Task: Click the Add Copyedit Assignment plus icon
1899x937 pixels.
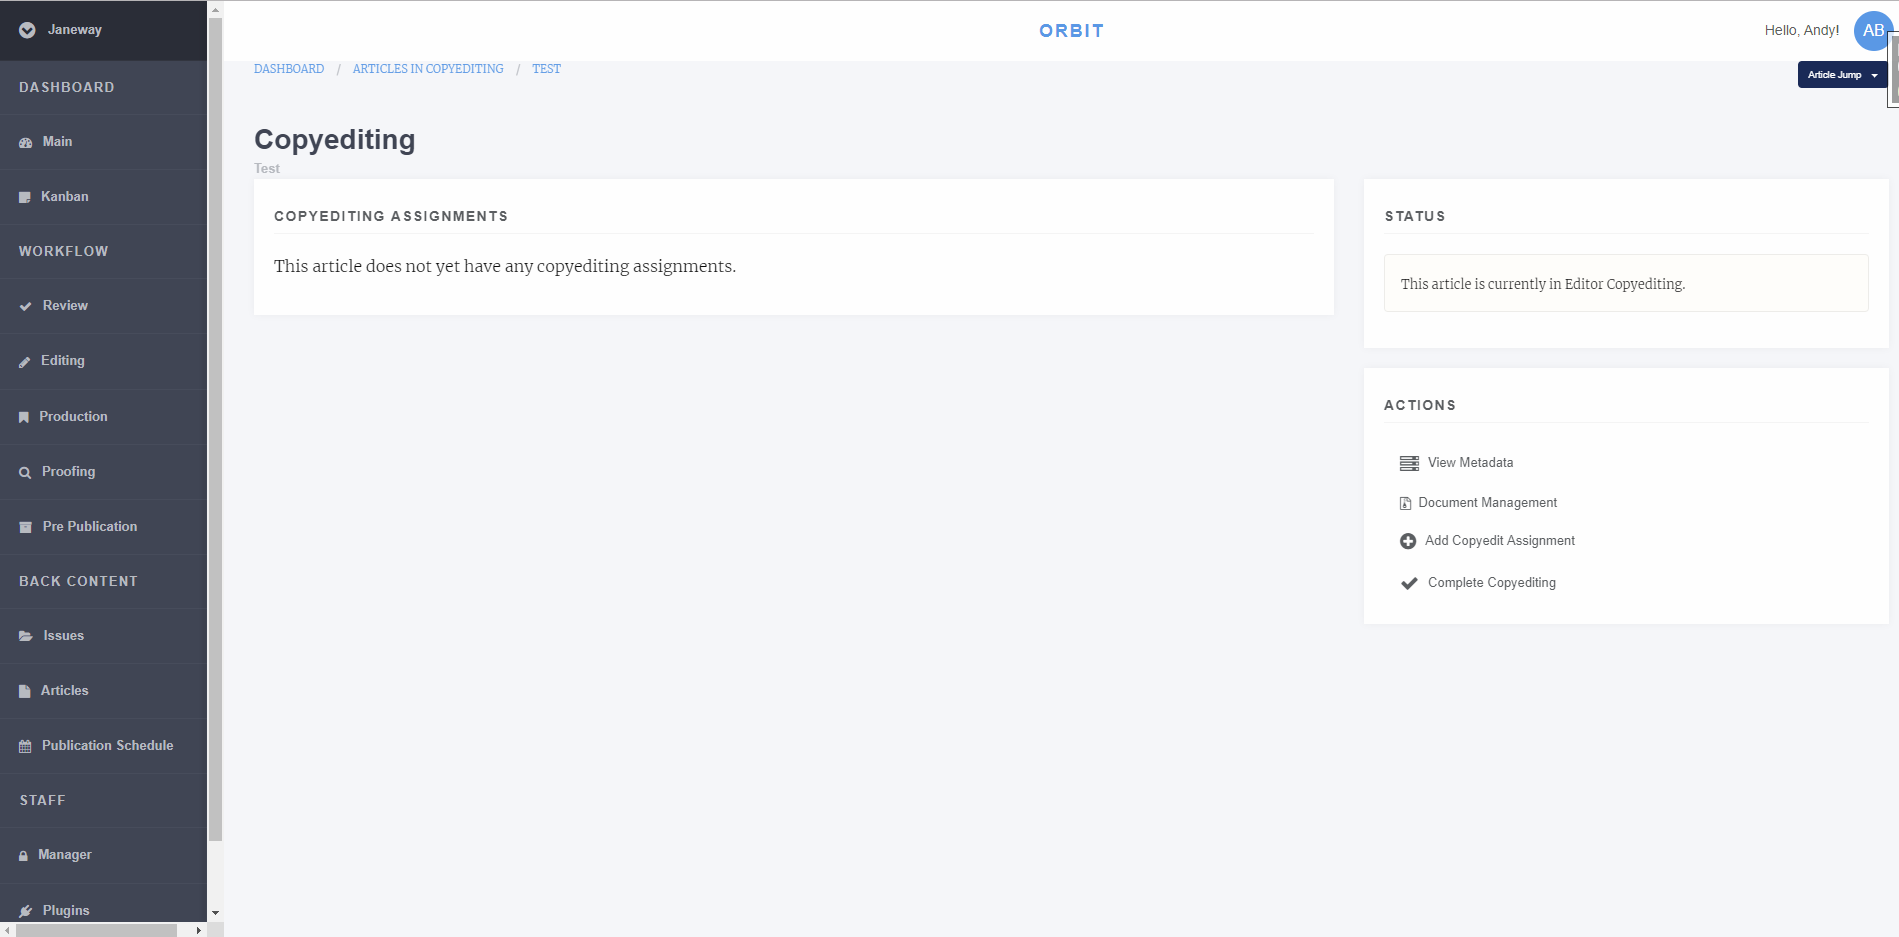Action: click(x=1408, y=541)
